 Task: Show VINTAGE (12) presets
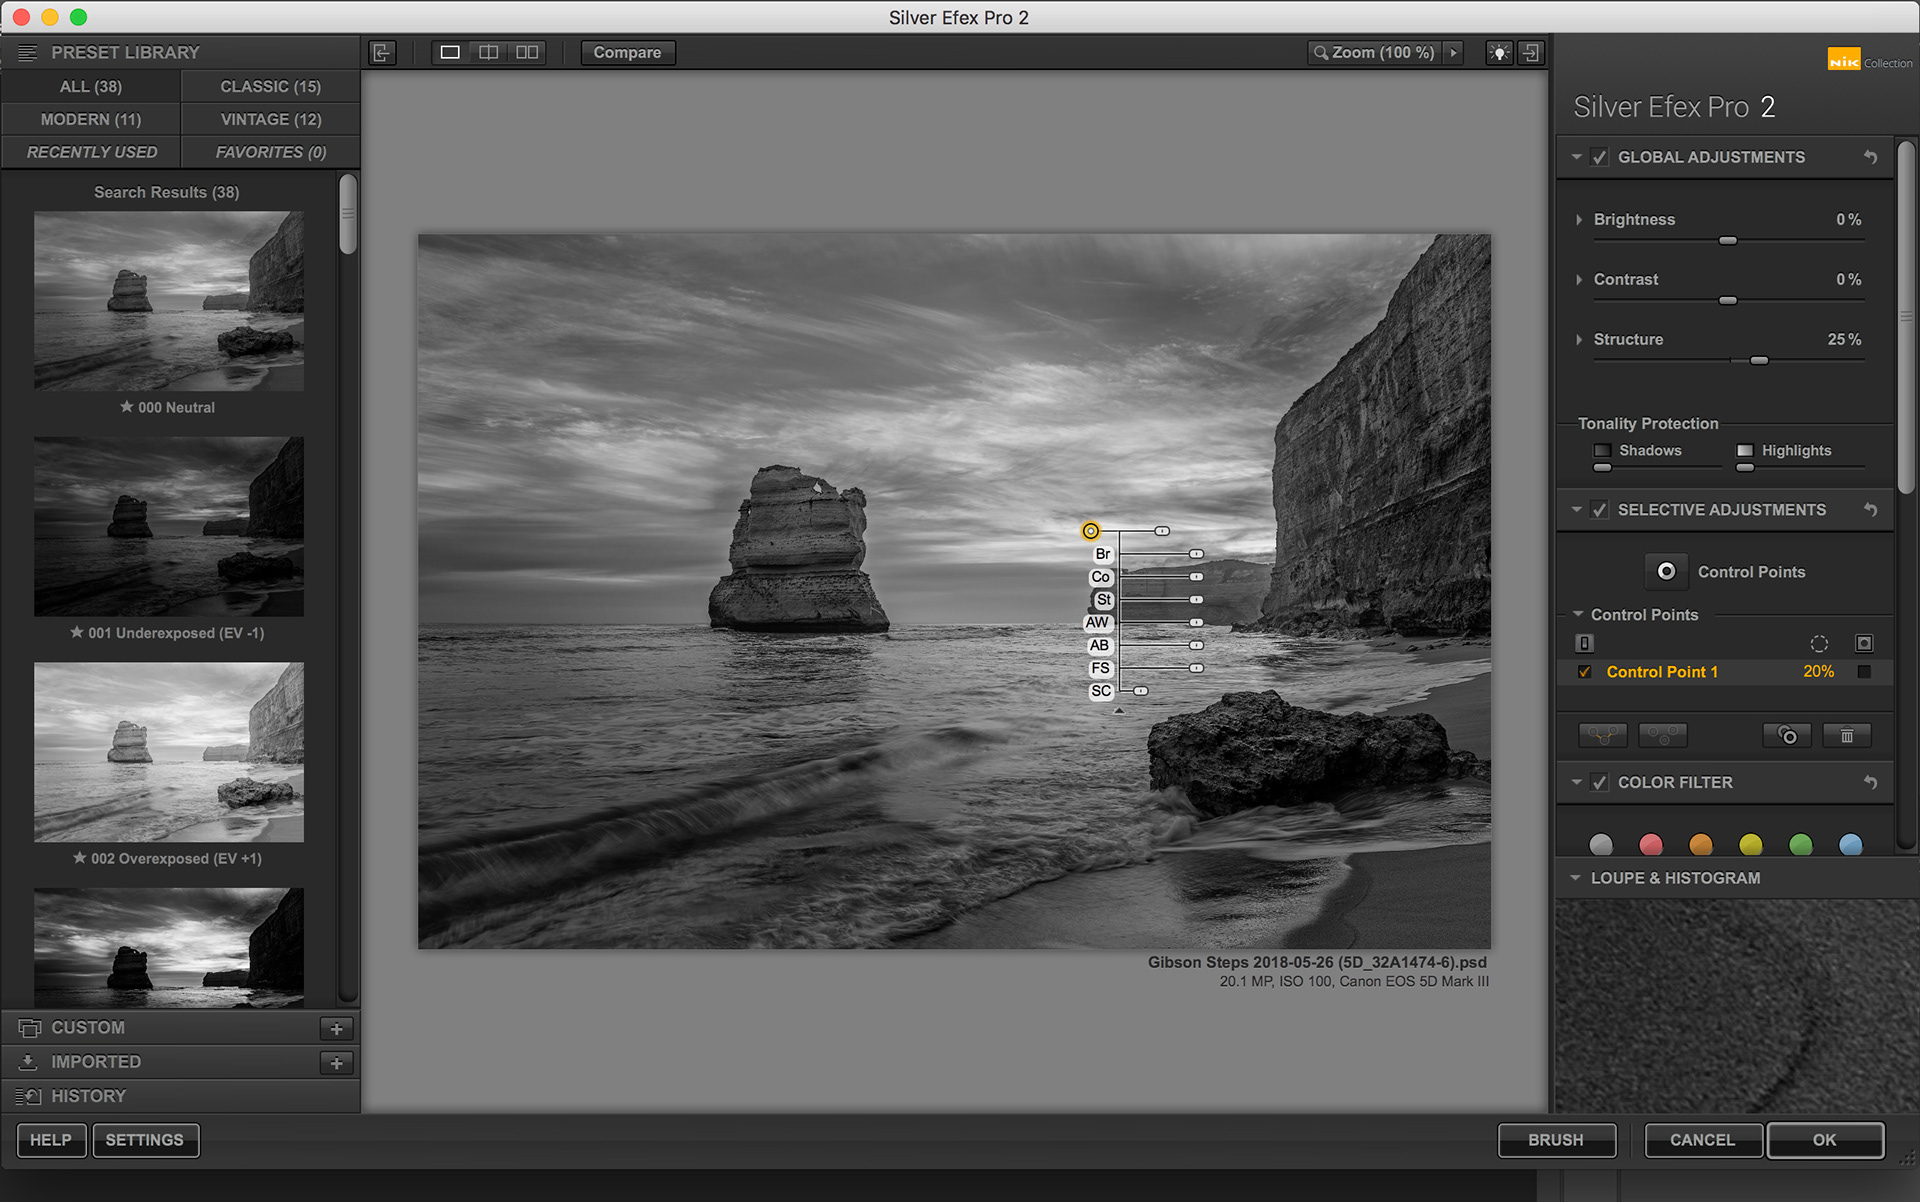click(x=270, y=119)
